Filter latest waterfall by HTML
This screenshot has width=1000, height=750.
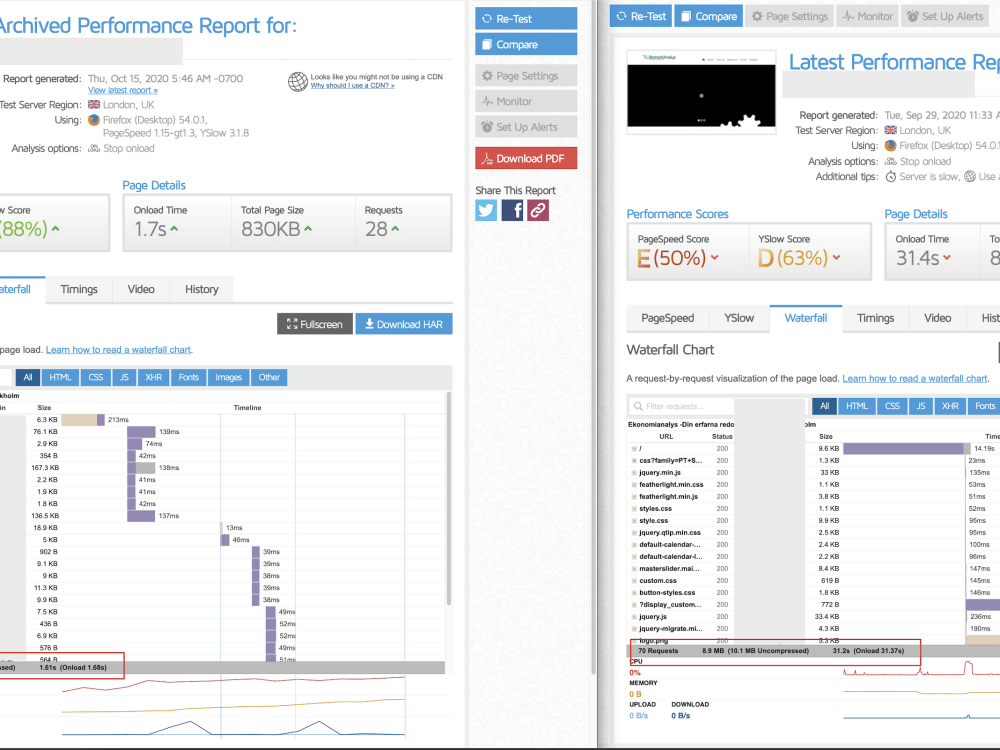[857, 406]
